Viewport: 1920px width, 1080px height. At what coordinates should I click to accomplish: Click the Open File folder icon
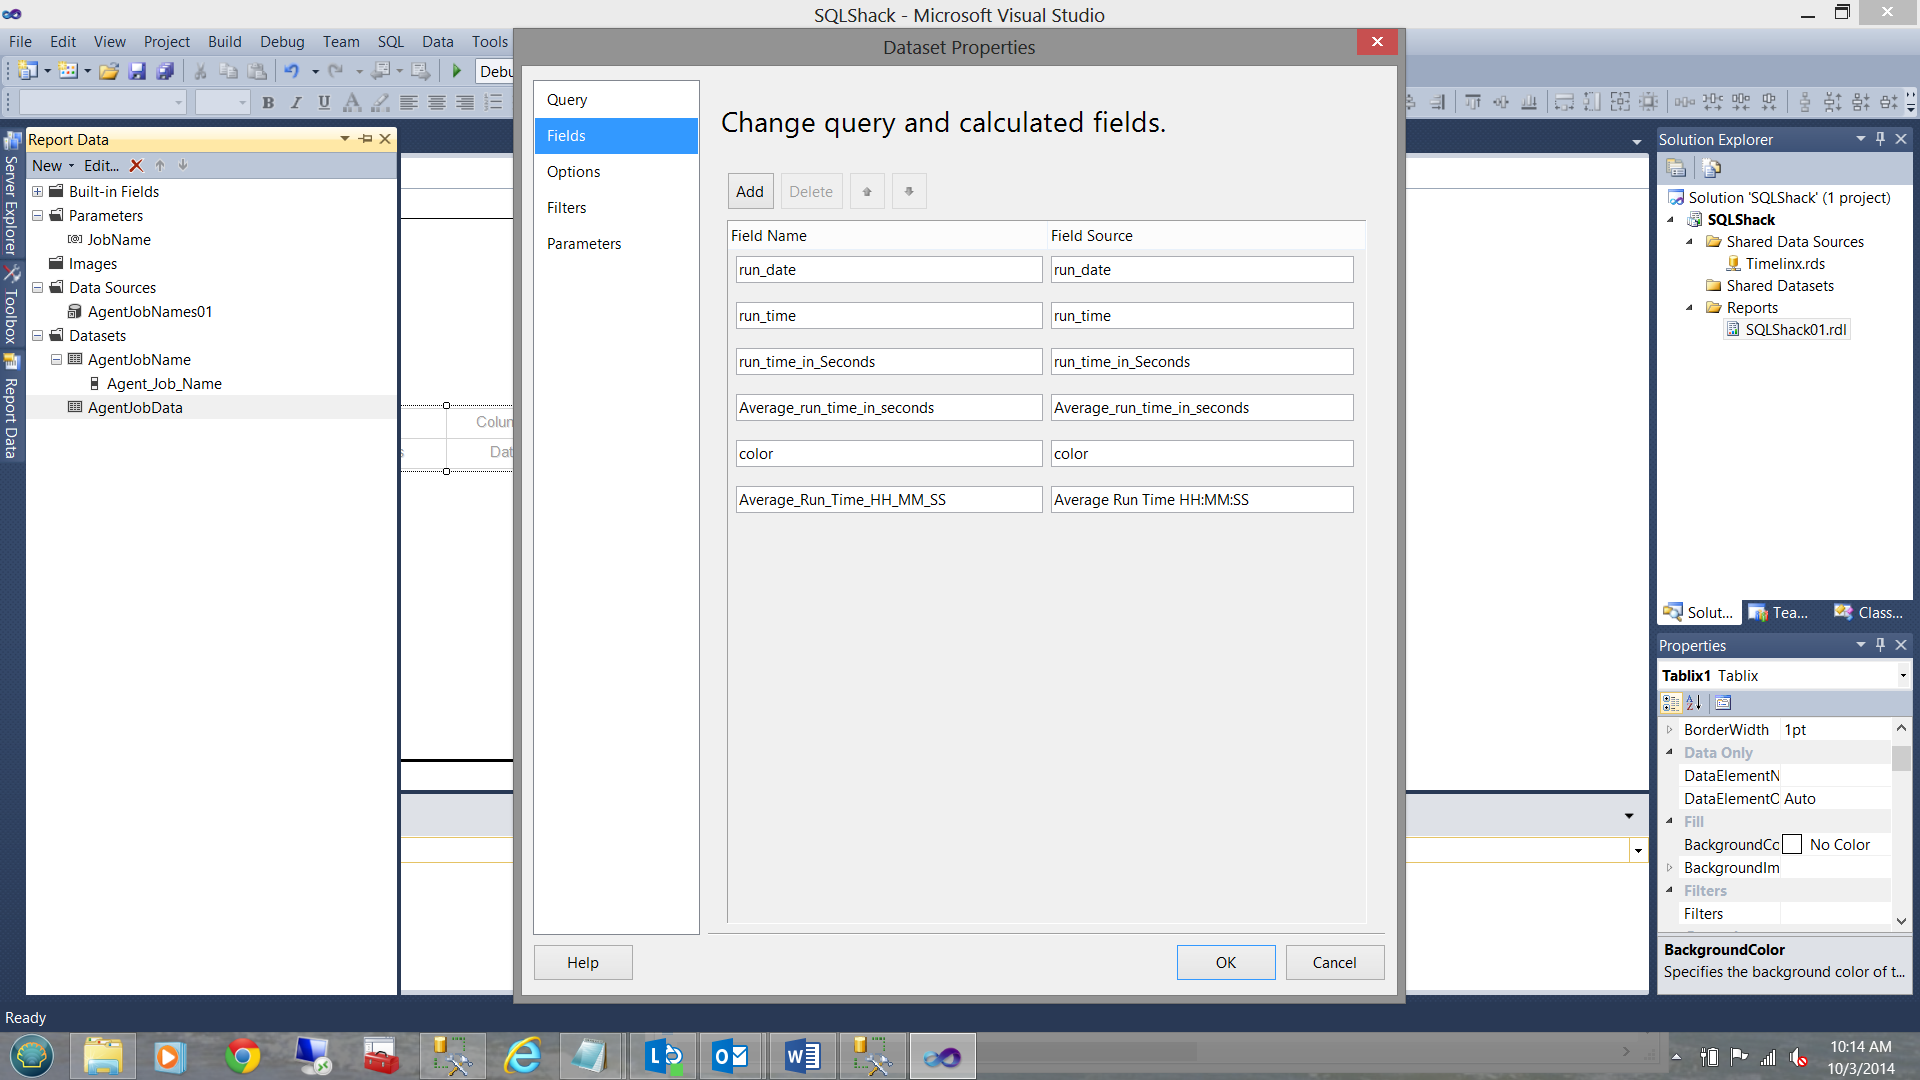tap(109, 71)
